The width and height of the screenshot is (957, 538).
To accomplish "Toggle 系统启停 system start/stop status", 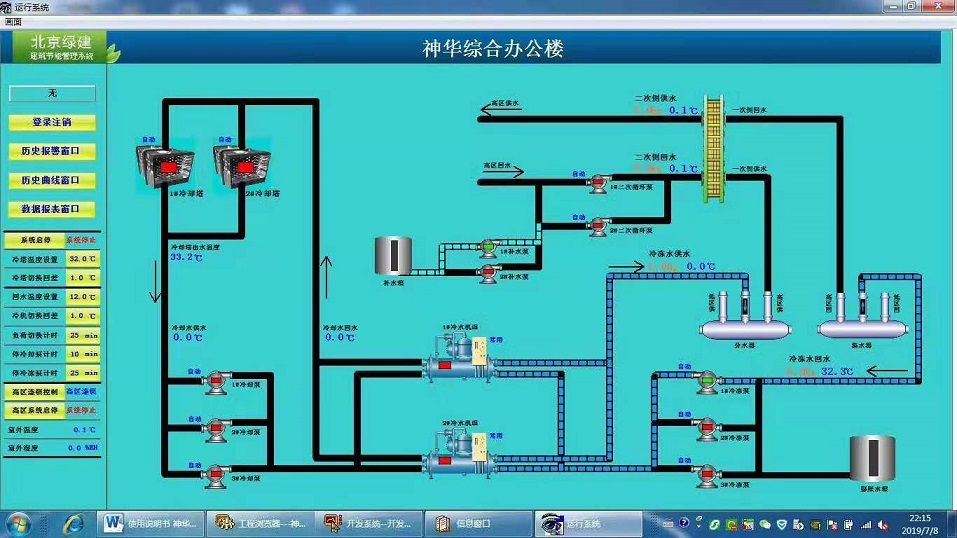I will 81,240.
